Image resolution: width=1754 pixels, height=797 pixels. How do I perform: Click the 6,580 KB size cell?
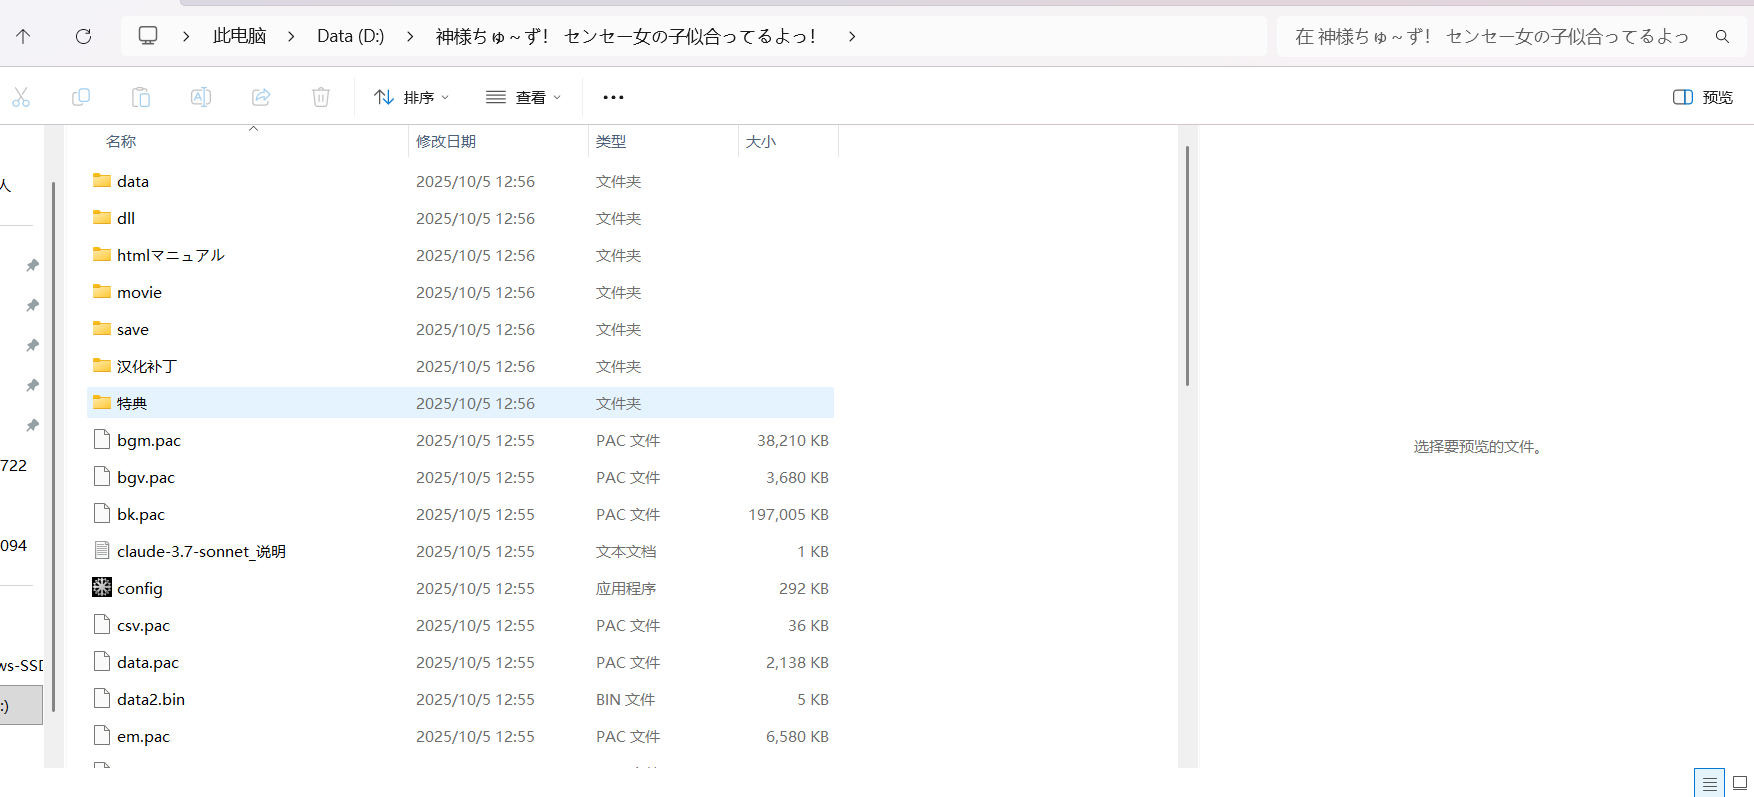pyautogui.click(x=797, y=736)
